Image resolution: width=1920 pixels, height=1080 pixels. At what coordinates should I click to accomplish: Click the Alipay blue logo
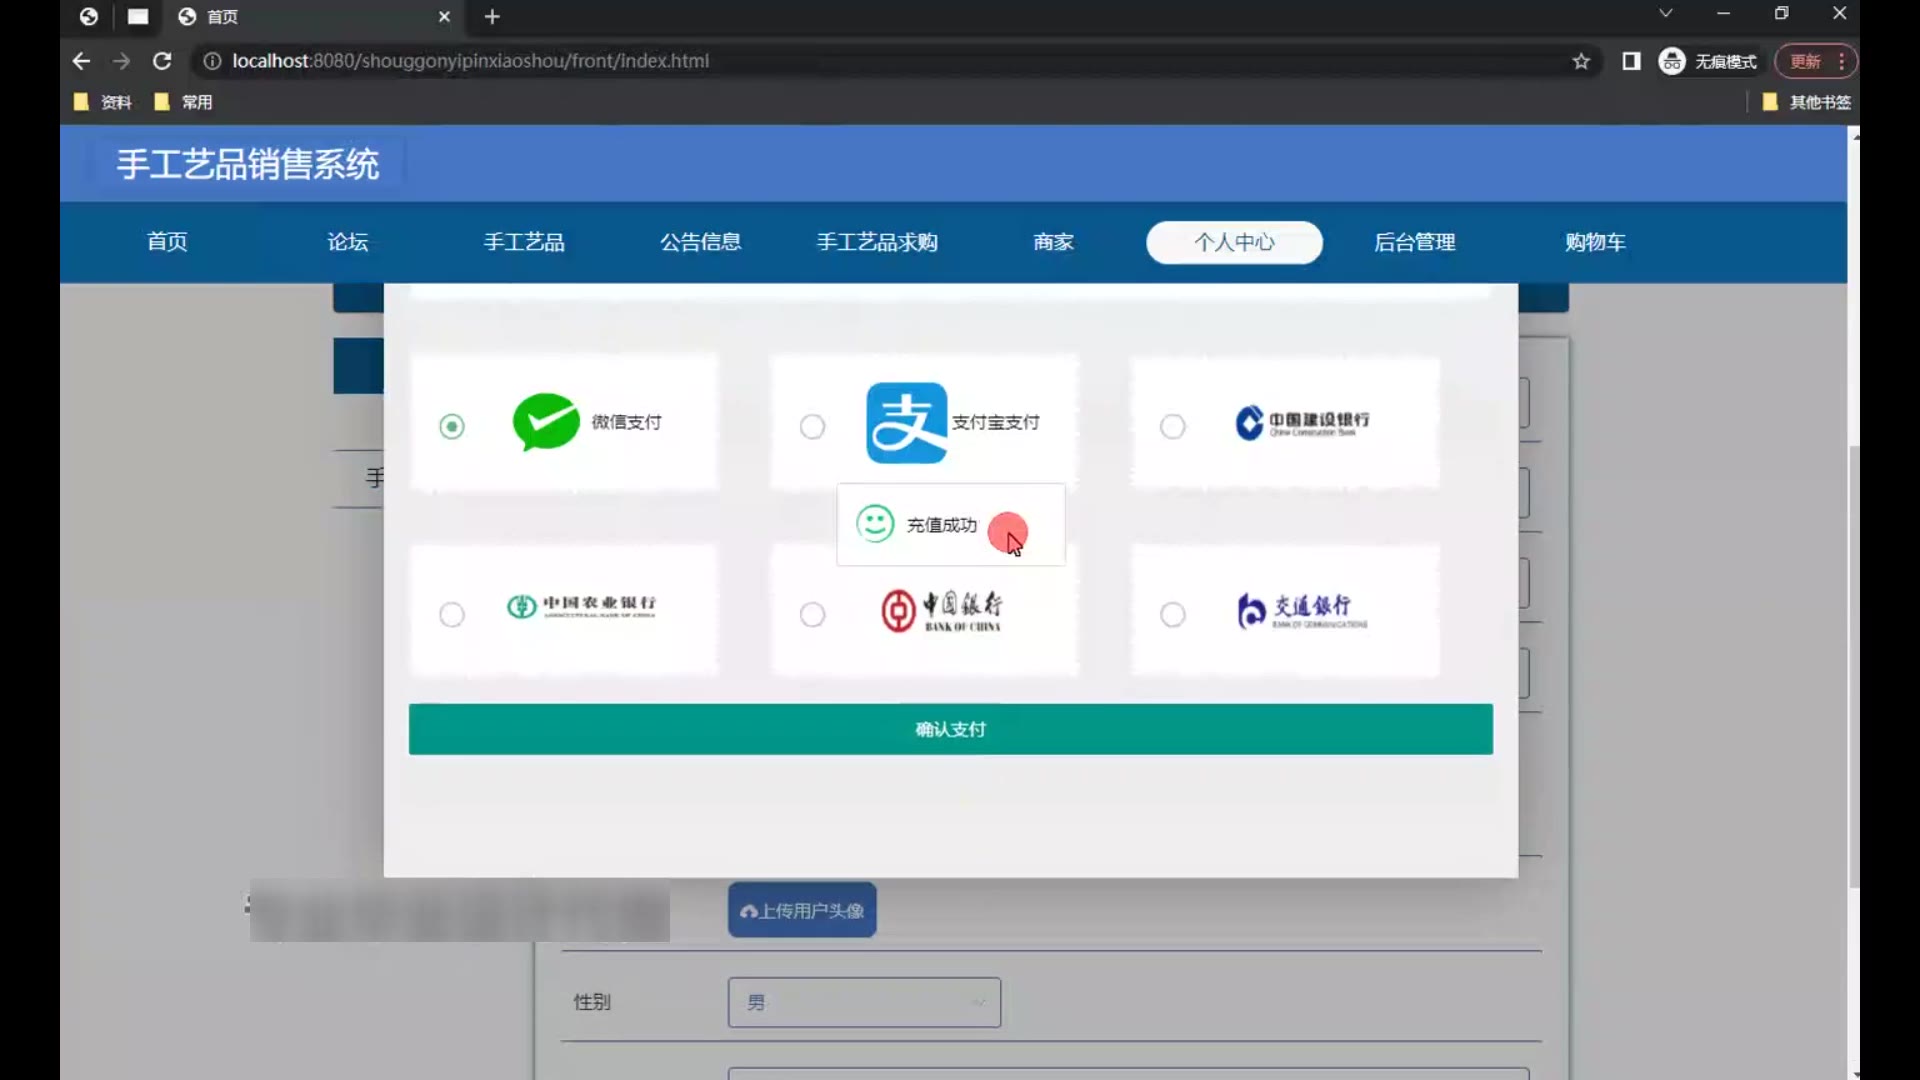[x=906, y=423]
